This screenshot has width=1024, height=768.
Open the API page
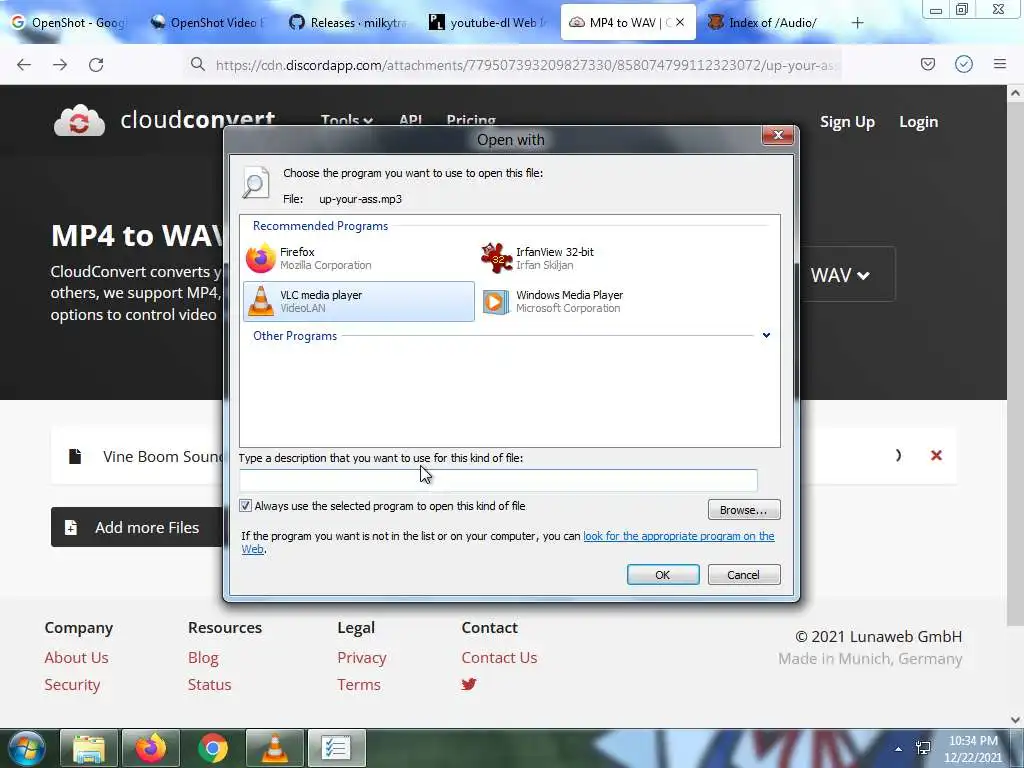click(x=411, y=121)
